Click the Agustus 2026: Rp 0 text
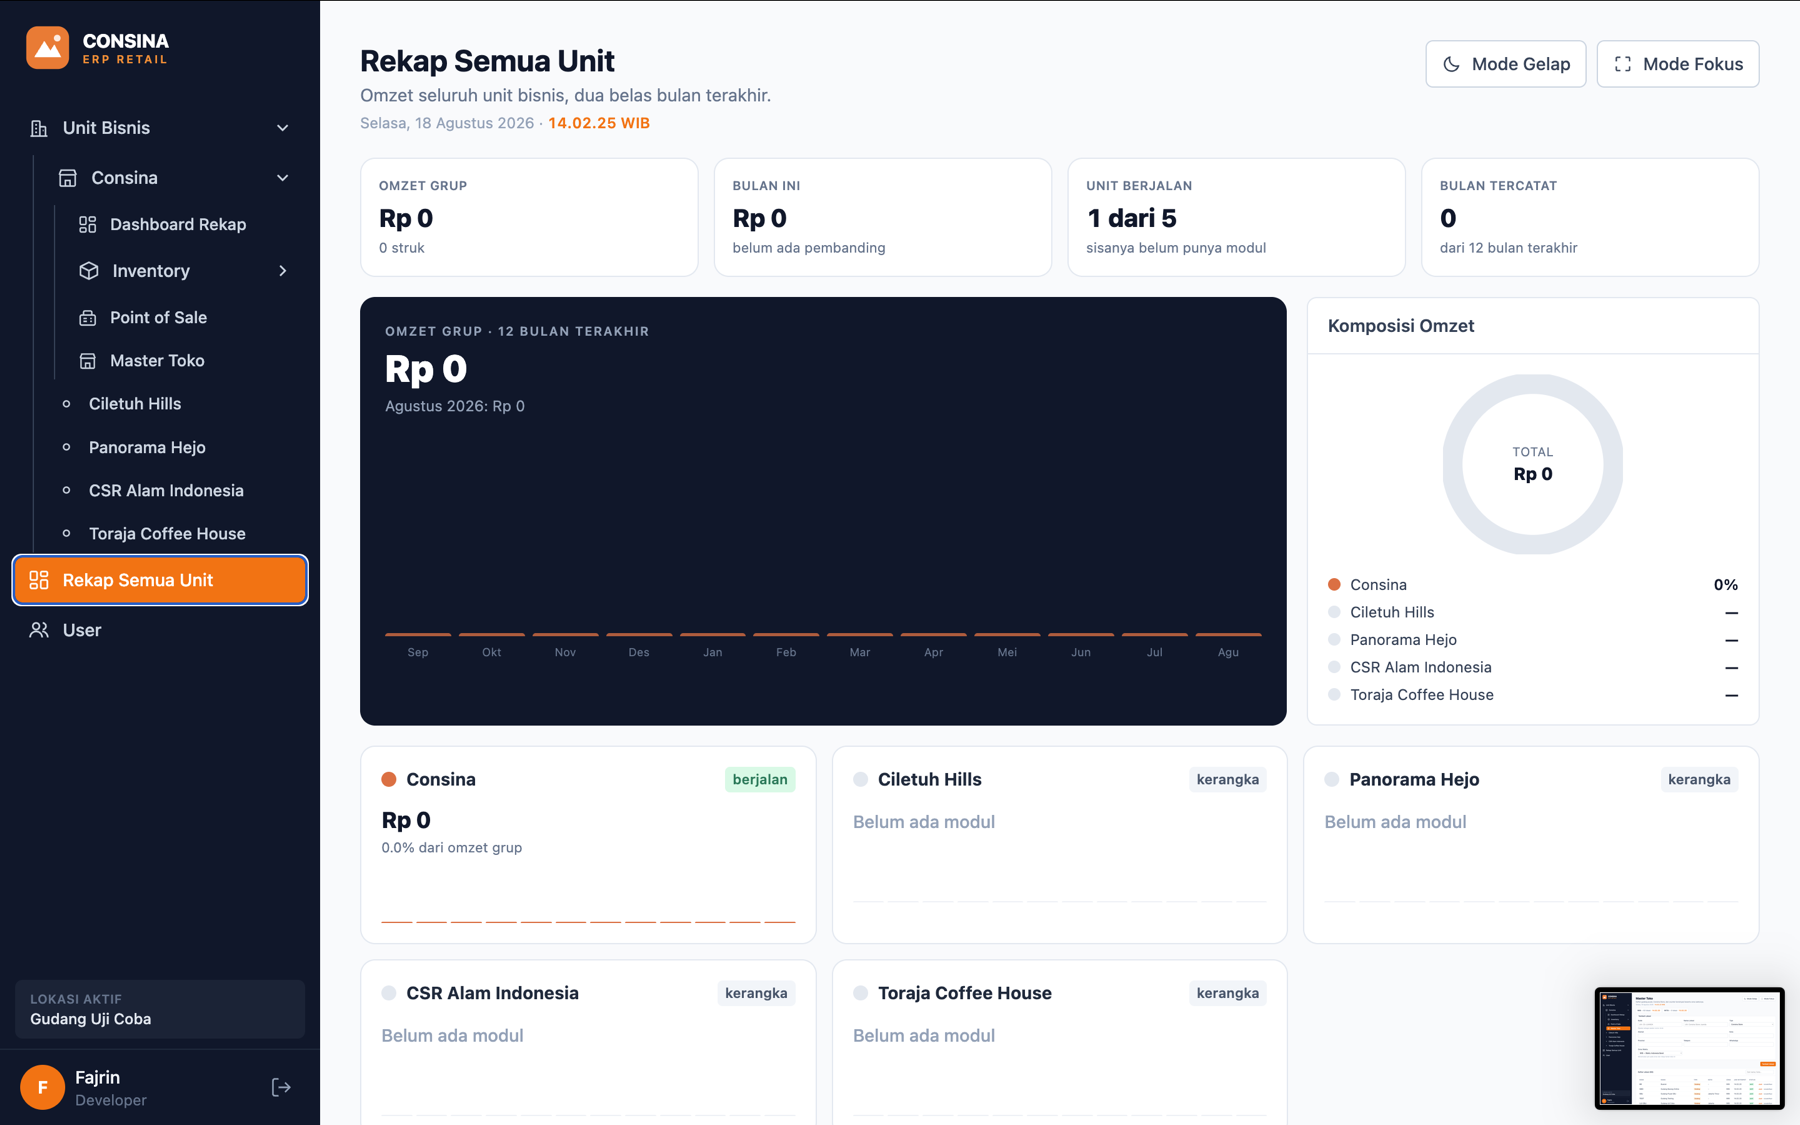The width and height of the screenshot is (1800, 1125). point(455,406)
